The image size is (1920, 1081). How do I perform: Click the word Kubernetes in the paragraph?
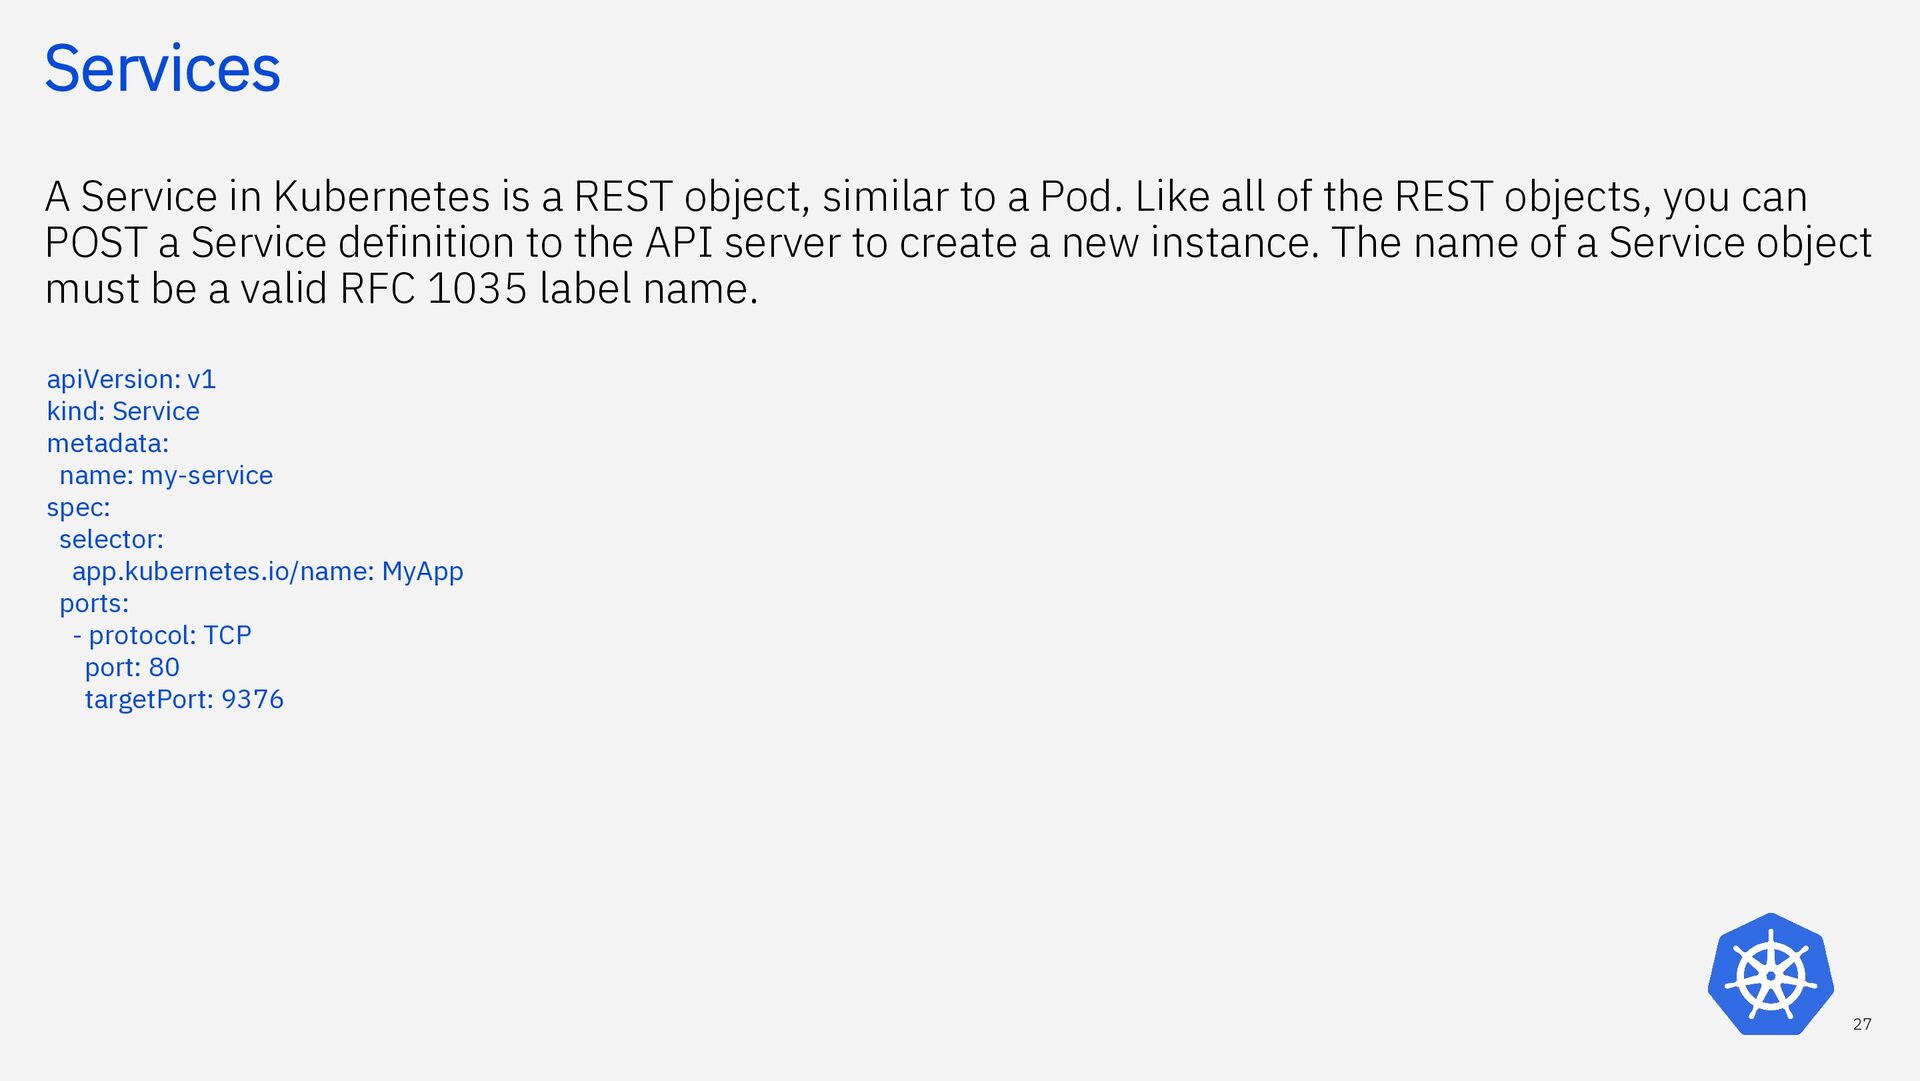click(381, 196)
